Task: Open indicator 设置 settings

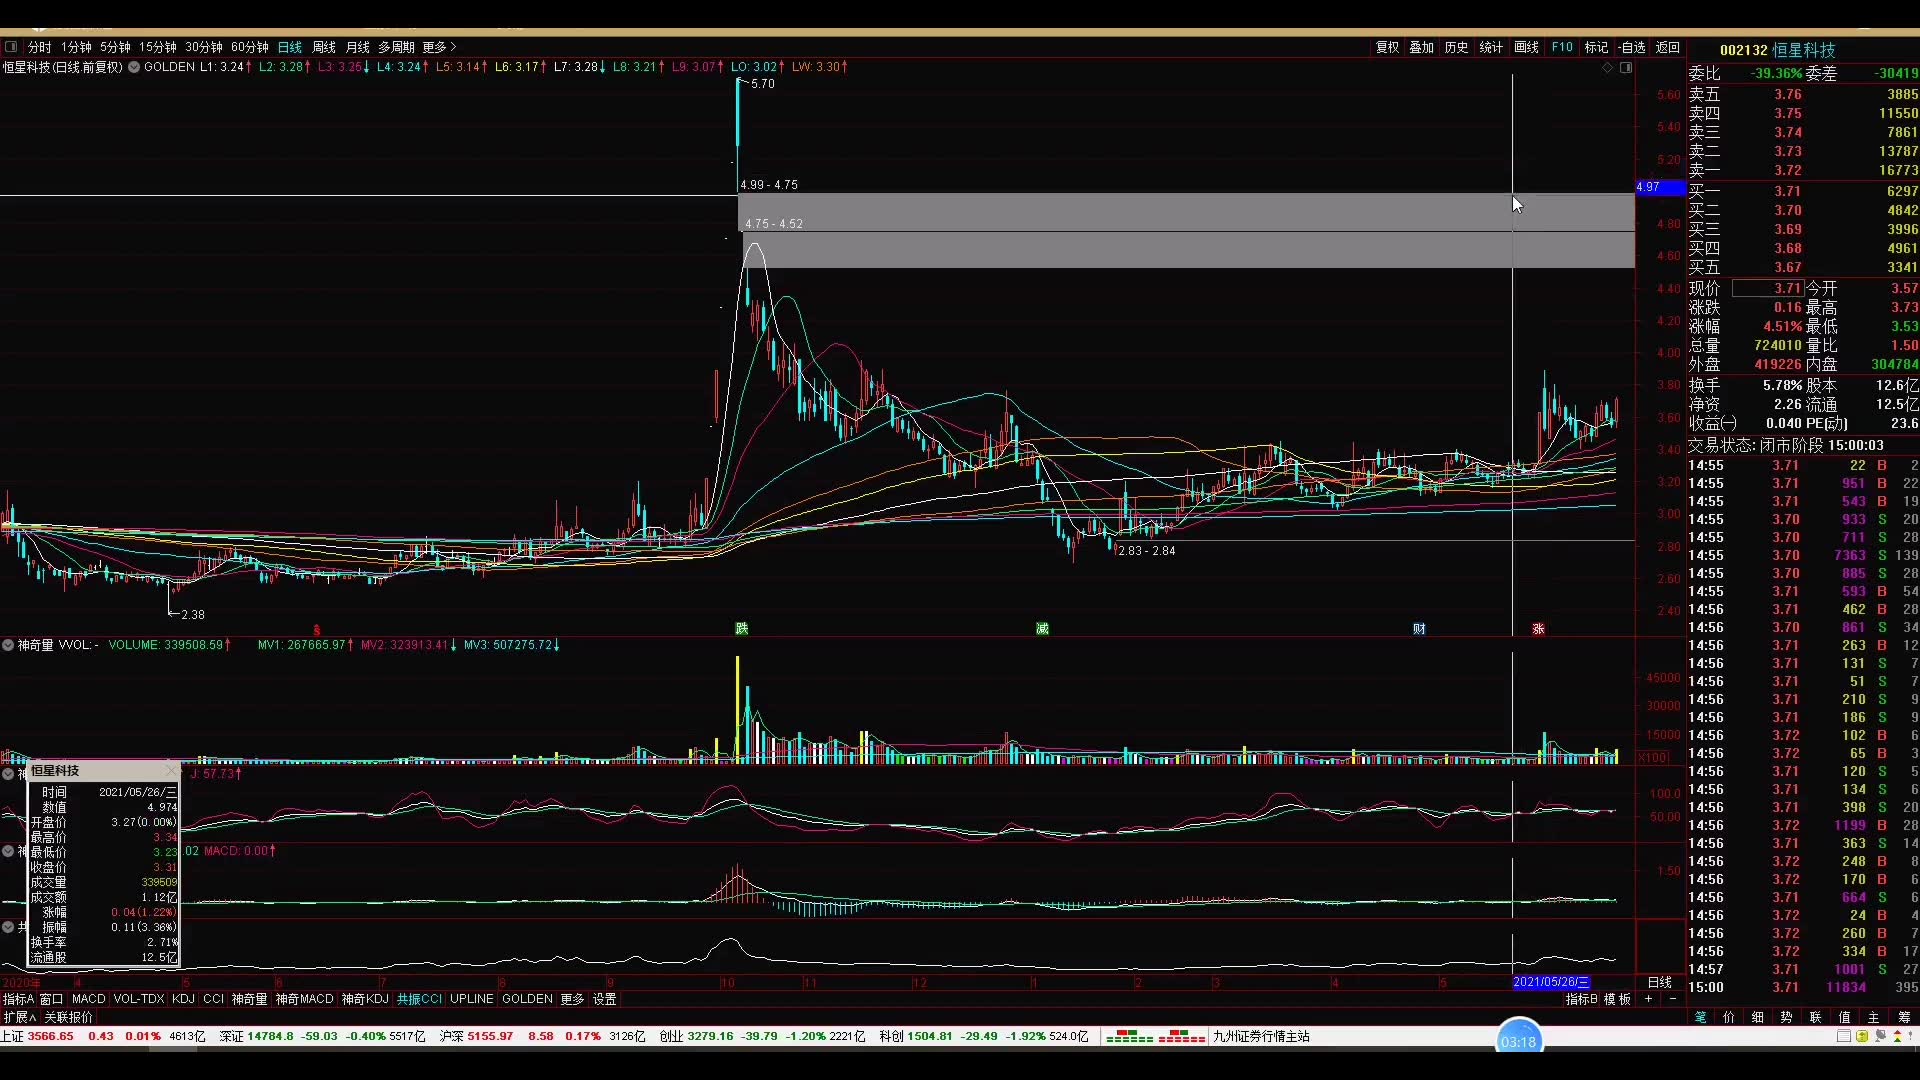Action: [x=605, y=999]
